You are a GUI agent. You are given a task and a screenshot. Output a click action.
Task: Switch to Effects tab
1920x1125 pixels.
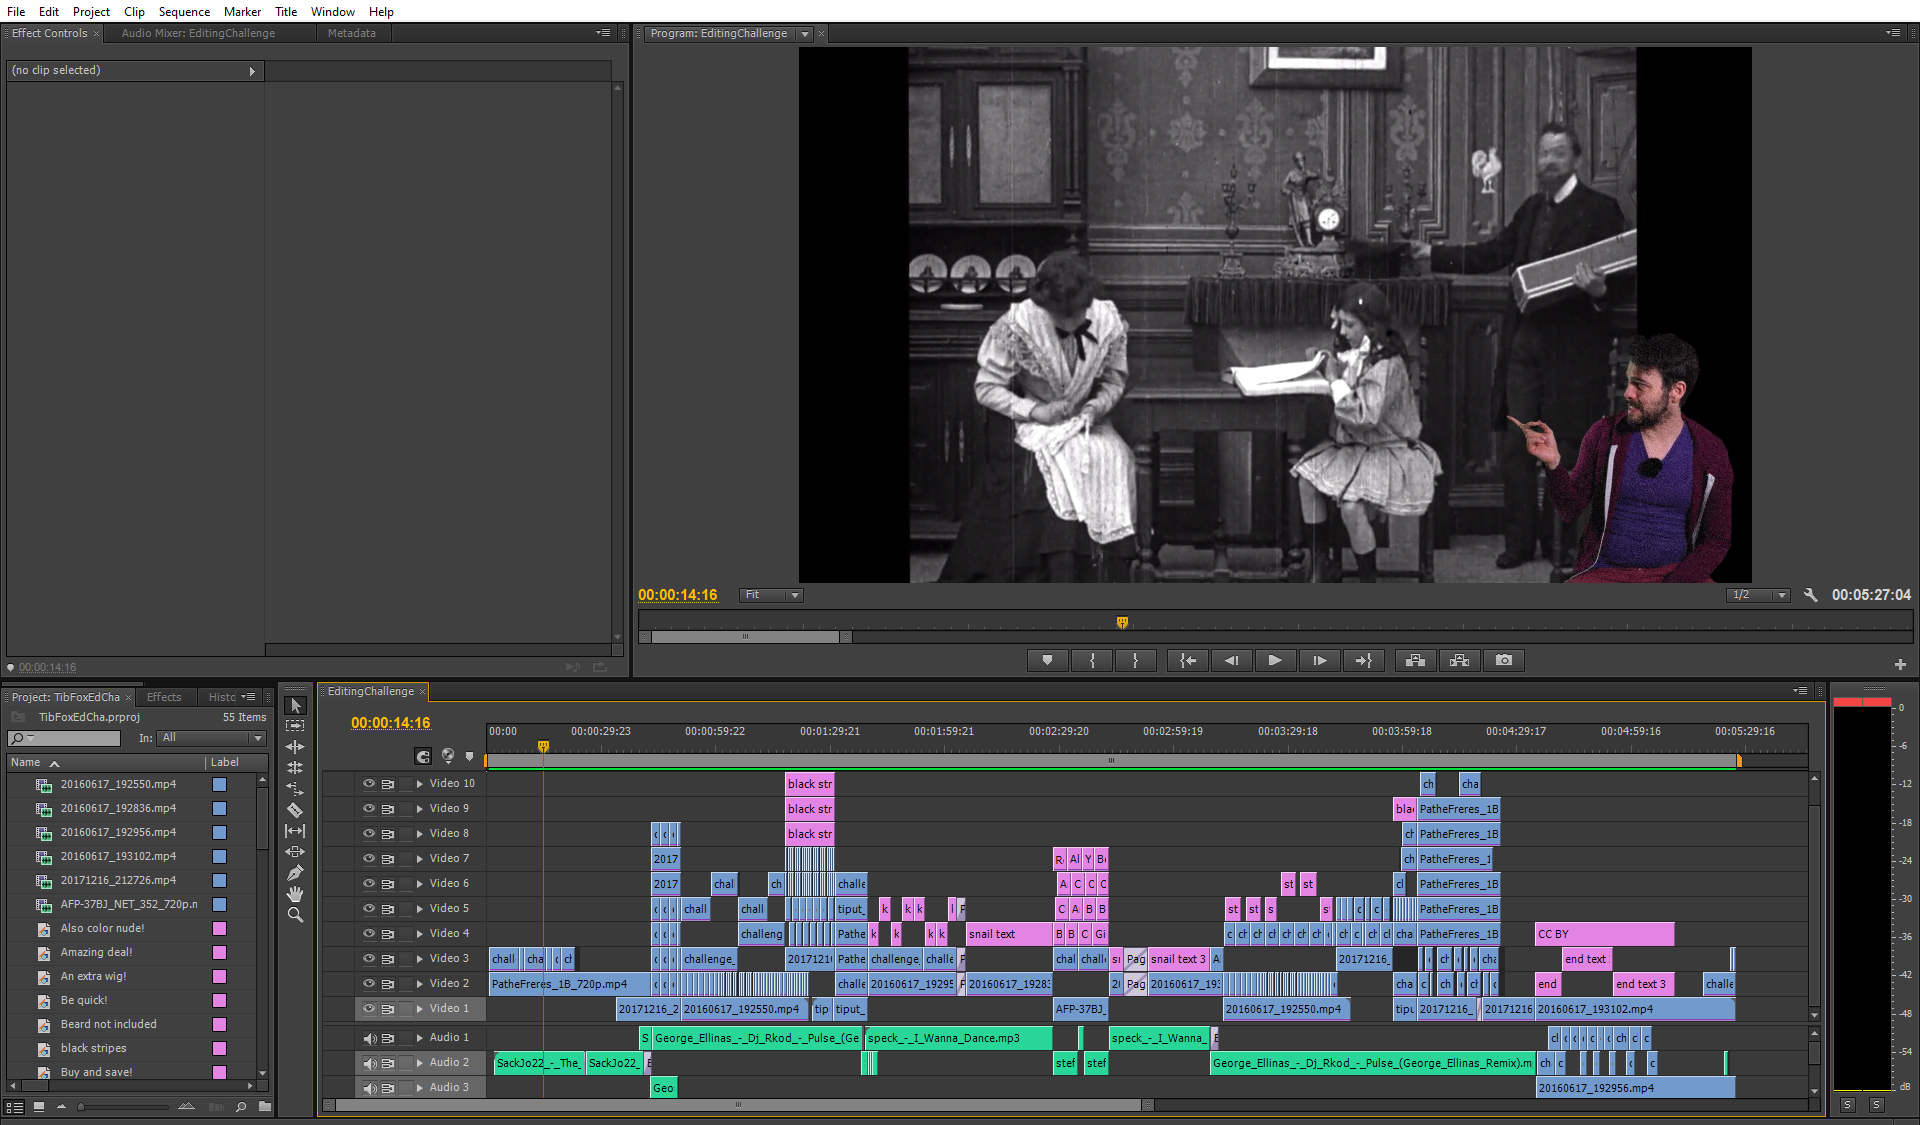(x=164, y=697)
